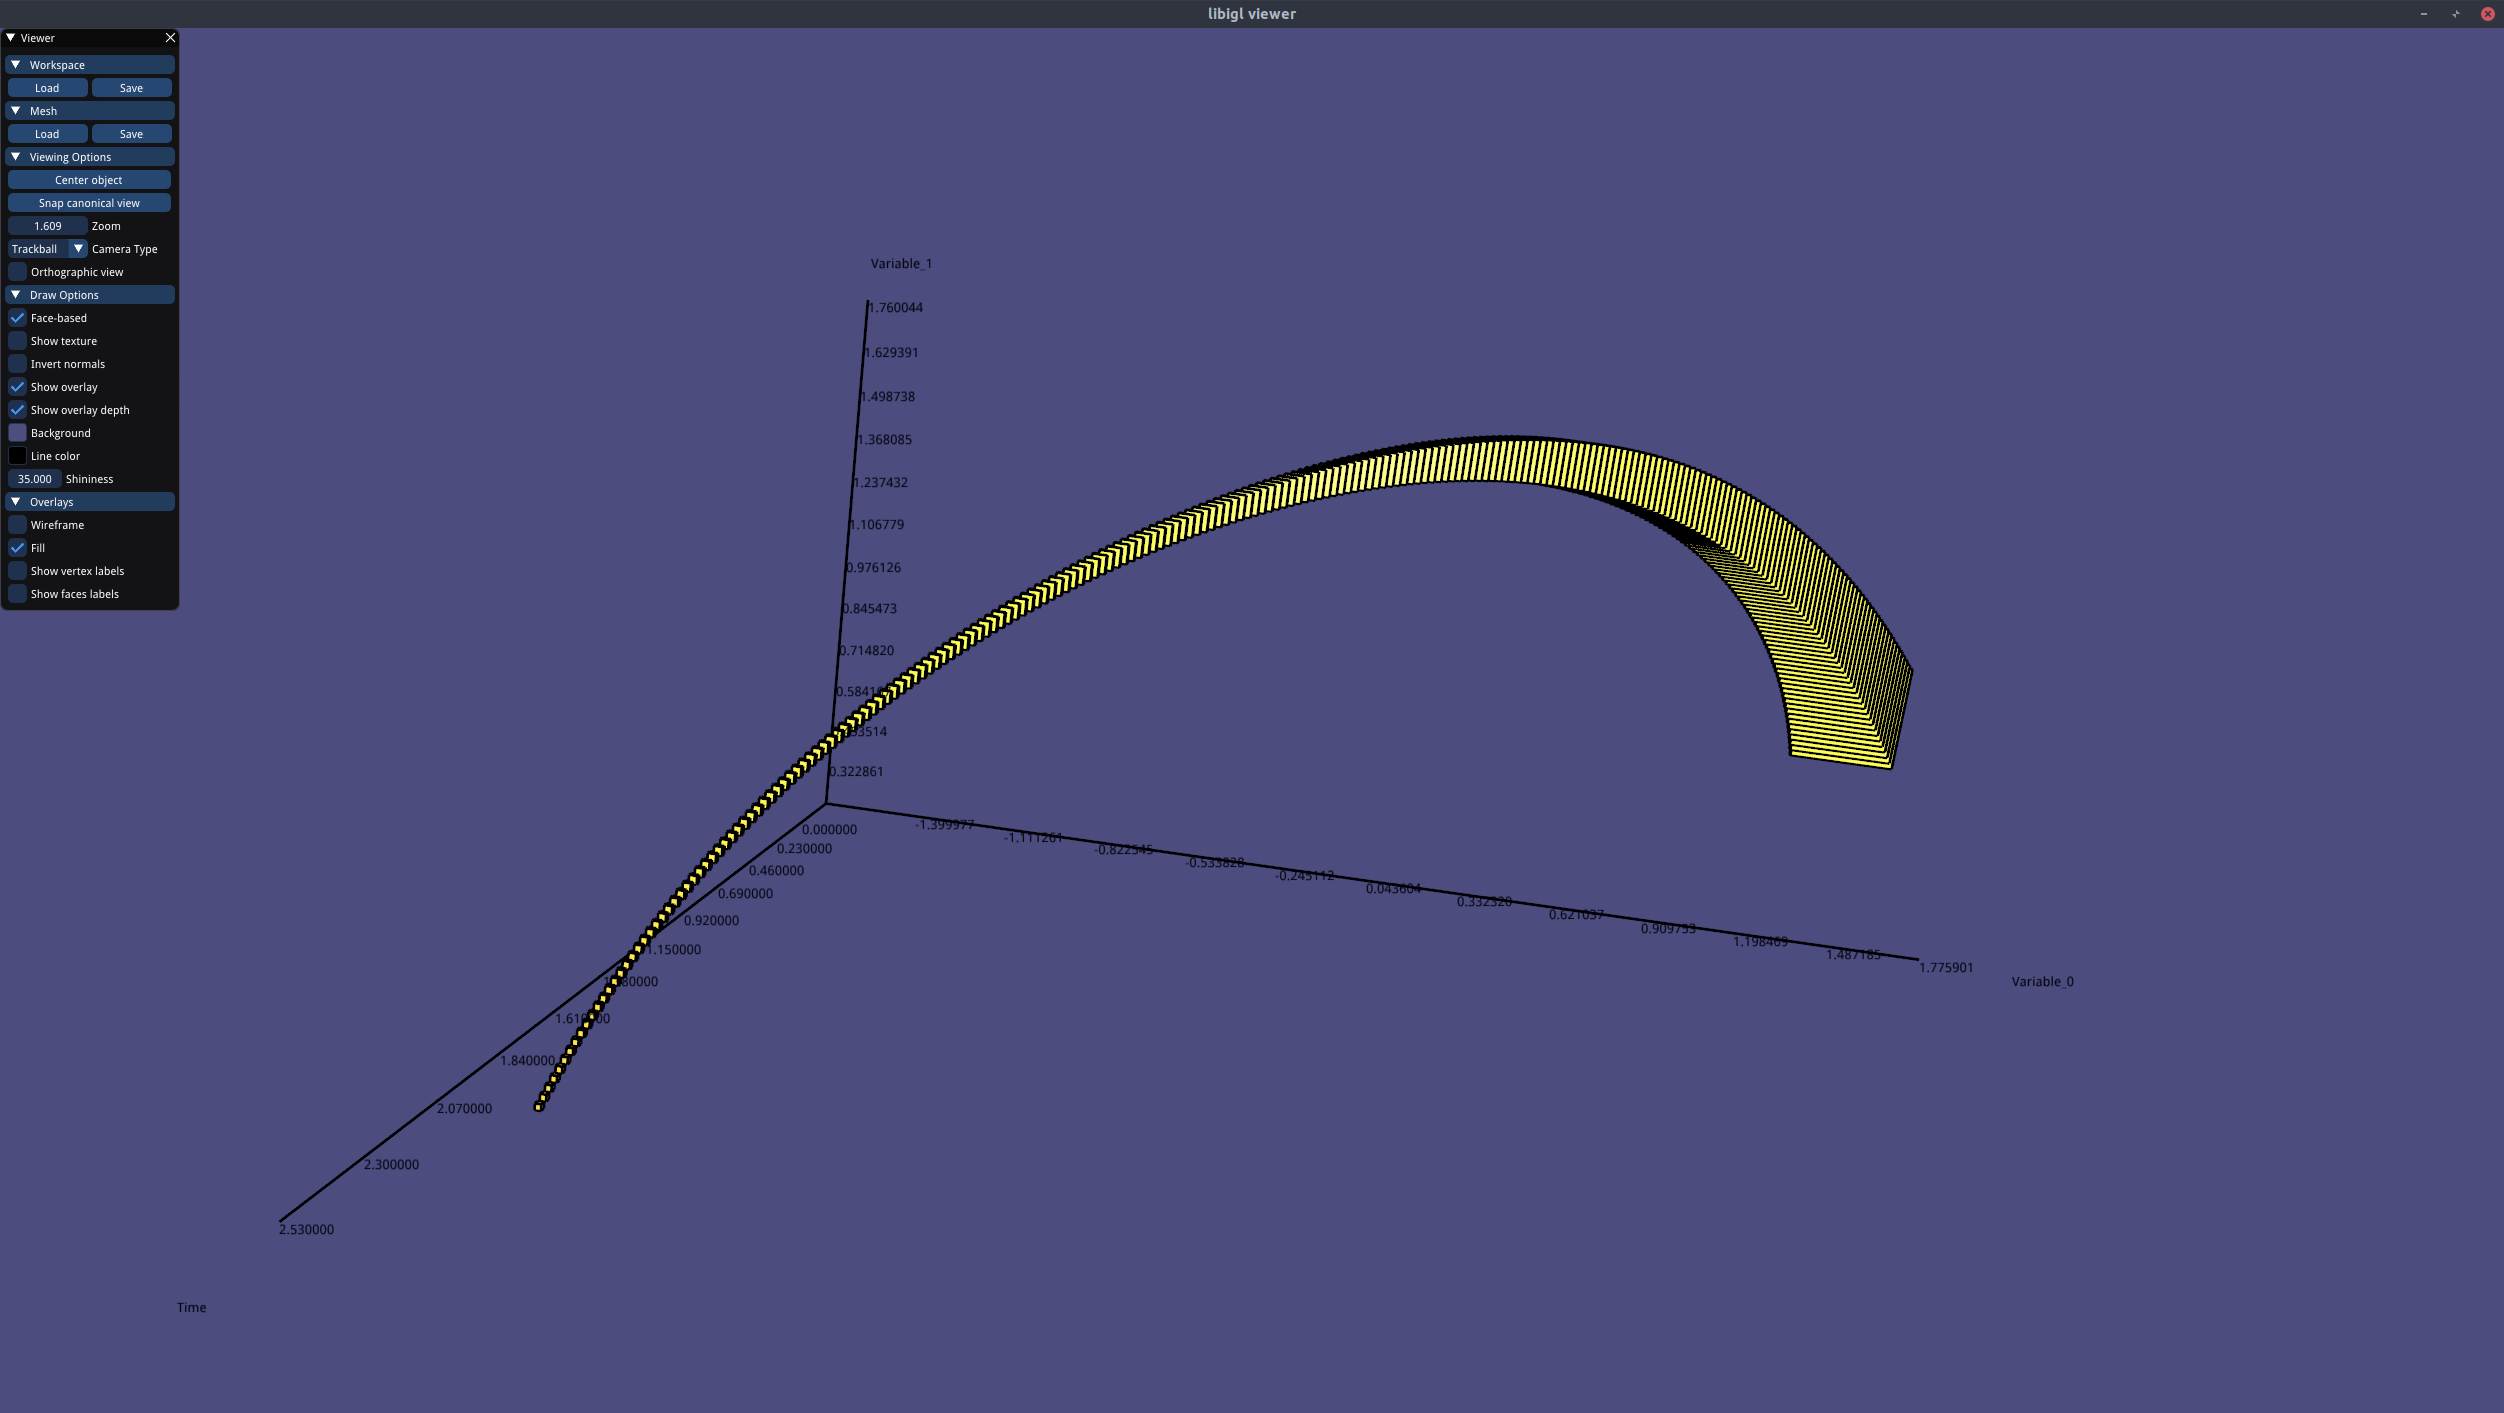
Task: Select the Zoom value field
Action: (47, 226)
